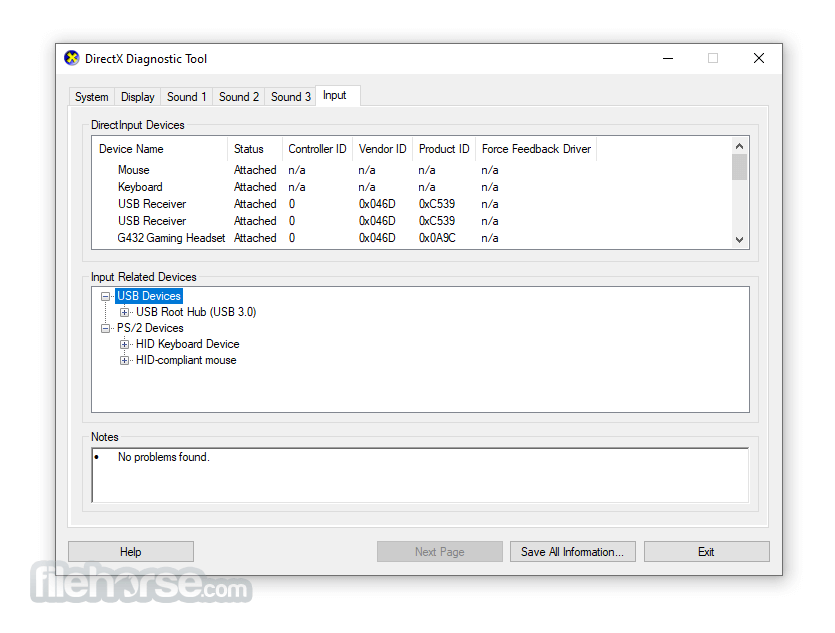The image size is (835, 633).
Task: Click the Force Feedback Driver column header
Action: point(536,149)
